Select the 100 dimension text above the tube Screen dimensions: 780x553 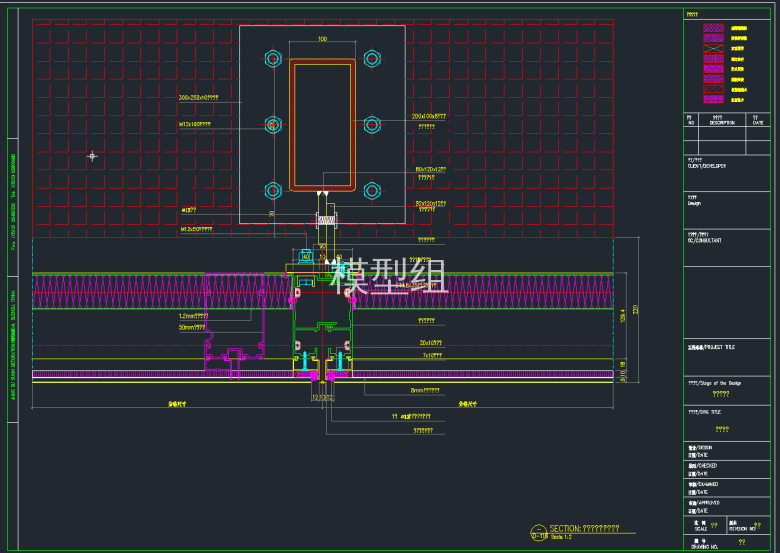point(322,40)
